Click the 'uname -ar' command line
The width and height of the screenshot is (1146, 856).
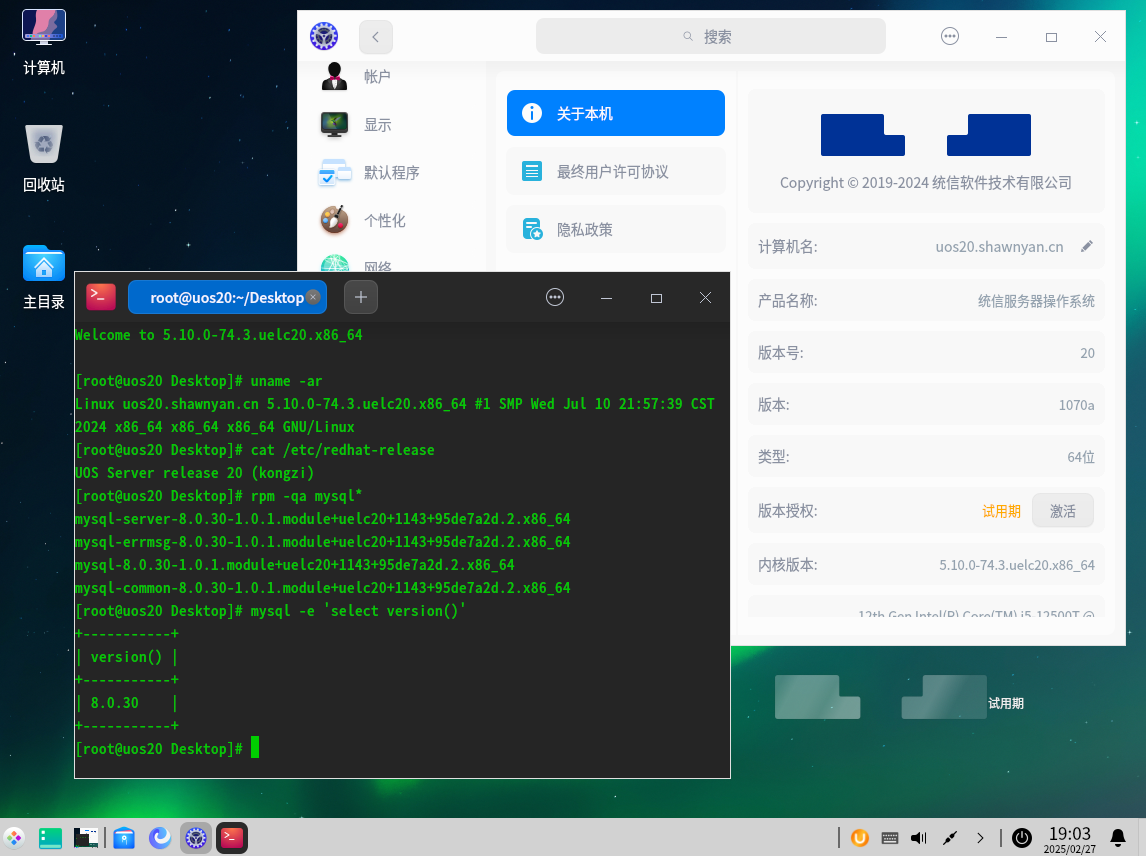coord(199,381)
